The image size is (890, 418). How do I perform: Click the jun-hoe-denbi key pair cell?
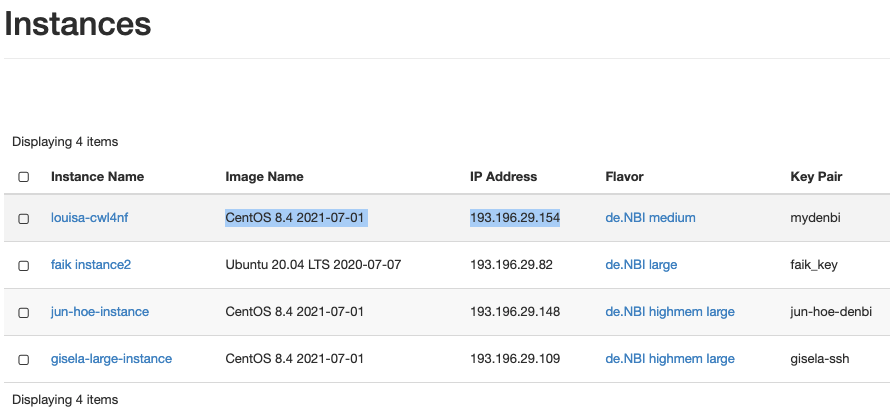tap(831, 312)
